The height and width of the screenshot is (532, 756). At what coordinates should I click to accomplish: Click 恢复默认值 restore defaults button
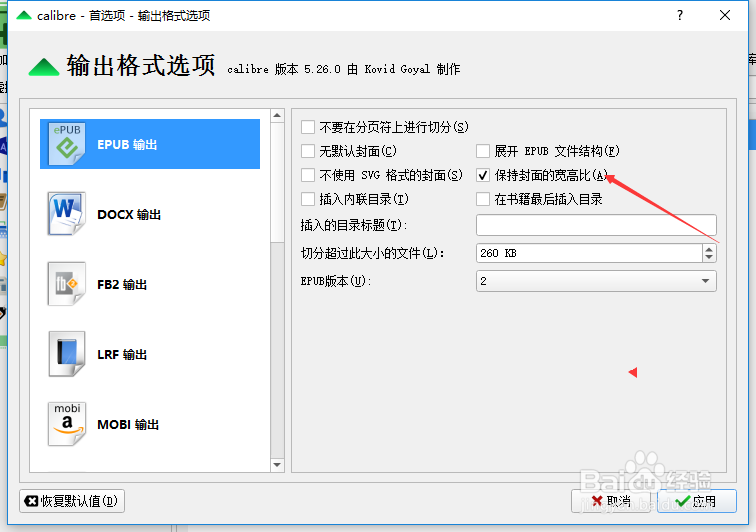[x=72, y=501]
